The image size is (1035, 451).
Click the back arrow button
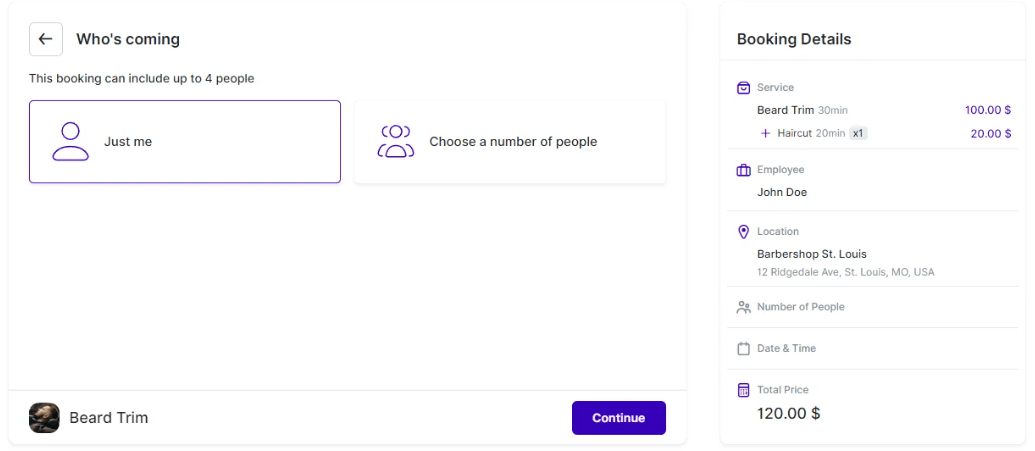tap(46, 39)
